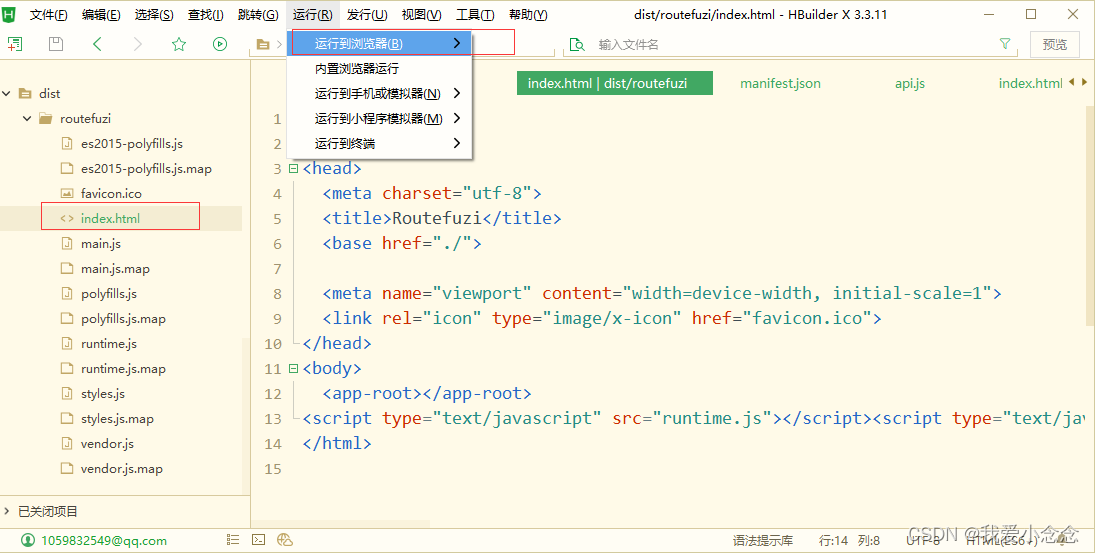Open the 发行(U) menu
The width and height of the screenshot is (1095, 553).
[x=367, y=15]
